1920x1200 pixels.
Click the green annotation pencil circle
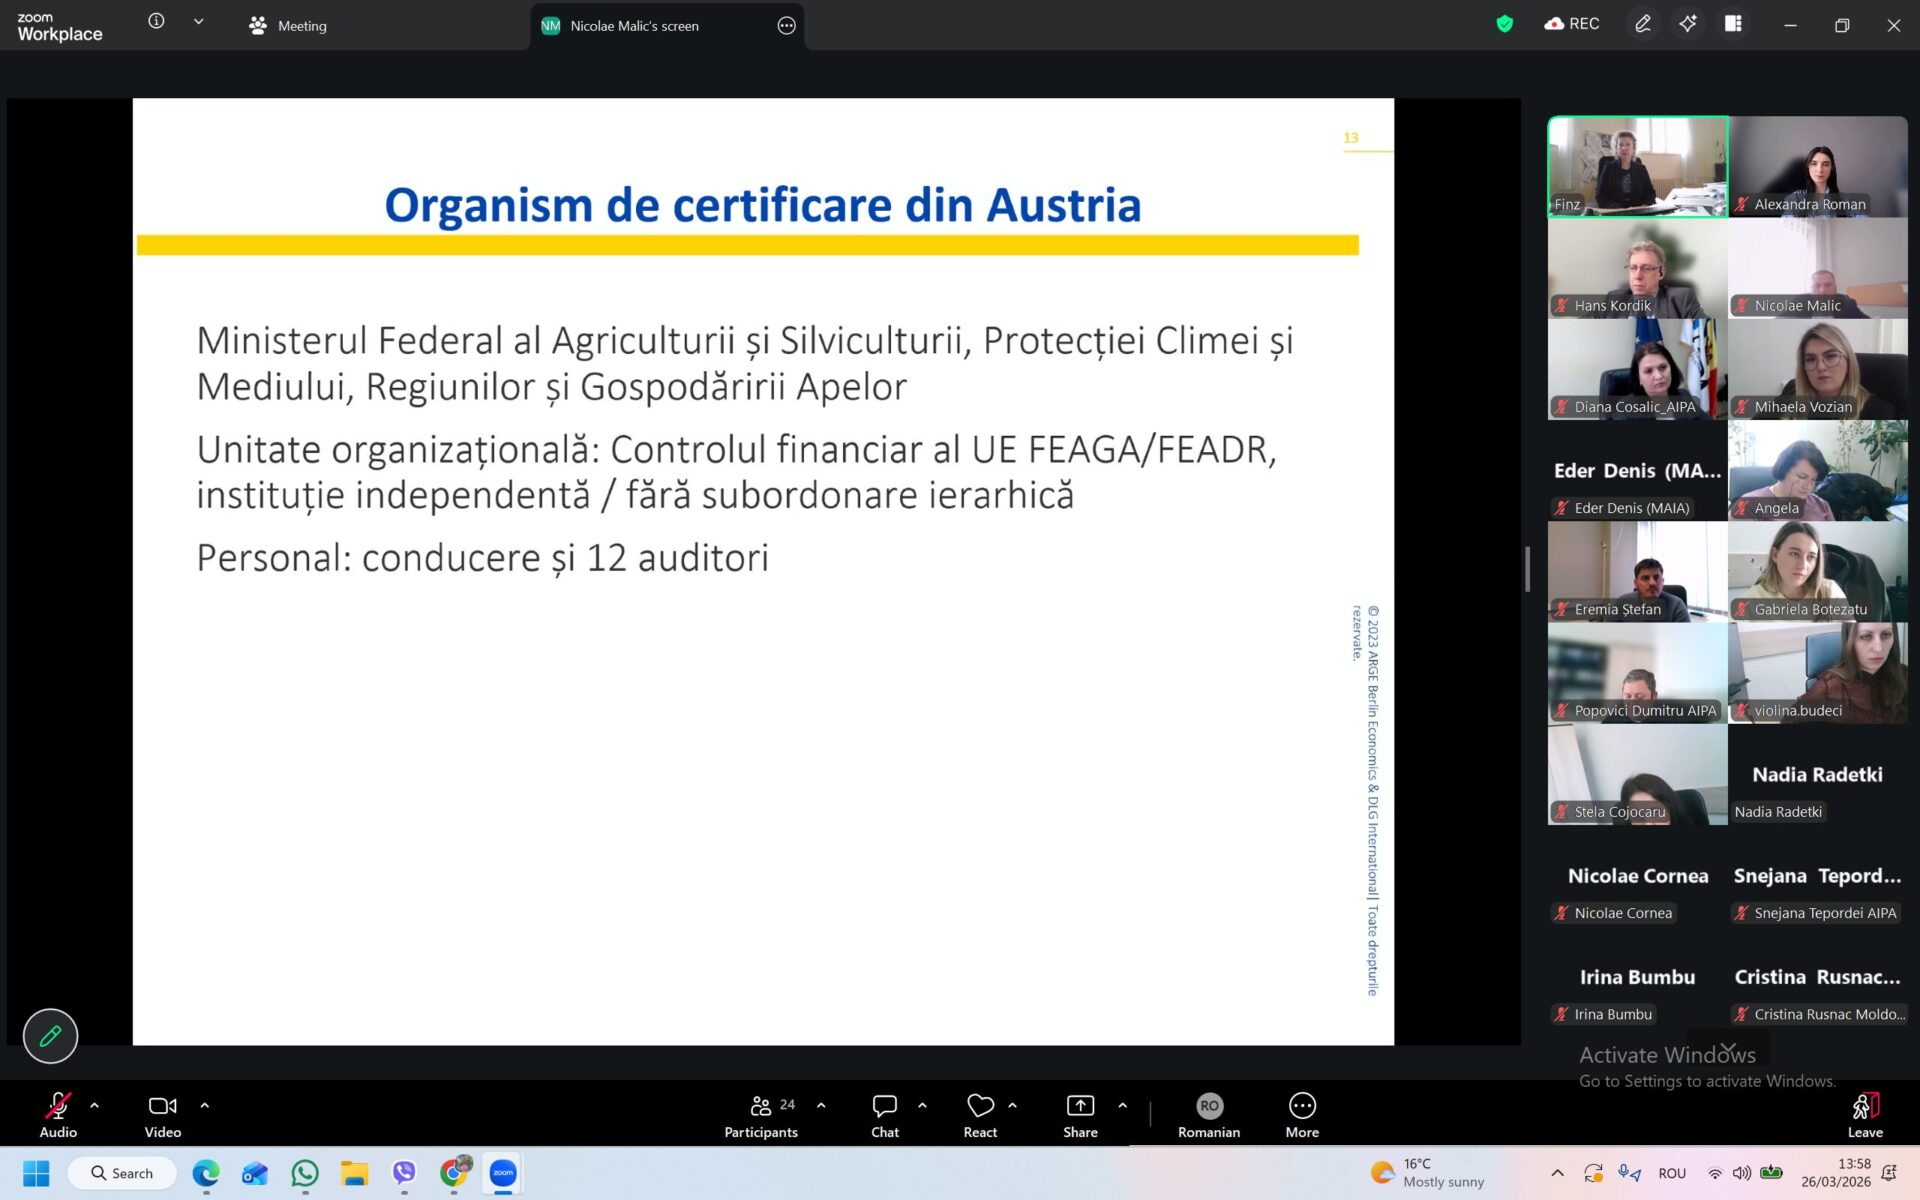pos(50,1036)
